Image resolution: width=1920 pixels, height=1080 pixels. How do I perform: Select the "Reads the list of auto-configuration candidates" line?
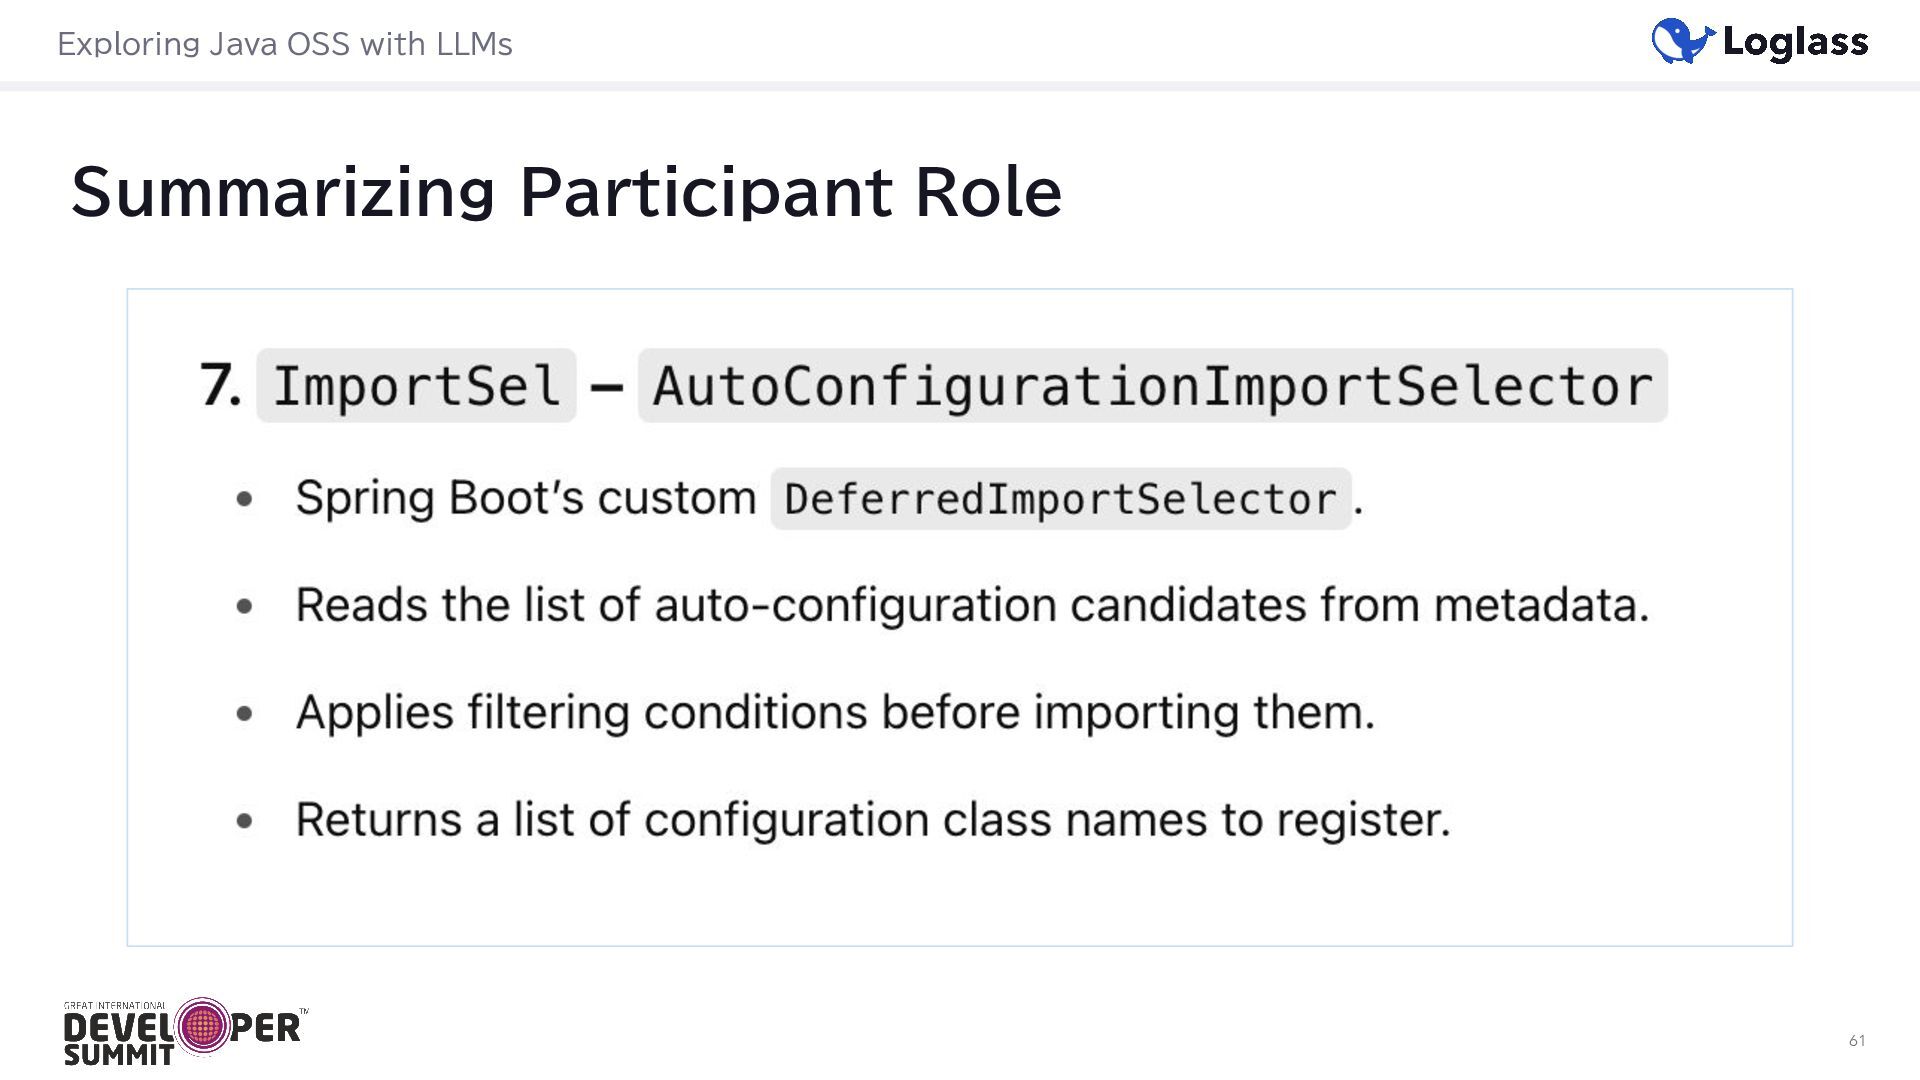coord(971,605)
